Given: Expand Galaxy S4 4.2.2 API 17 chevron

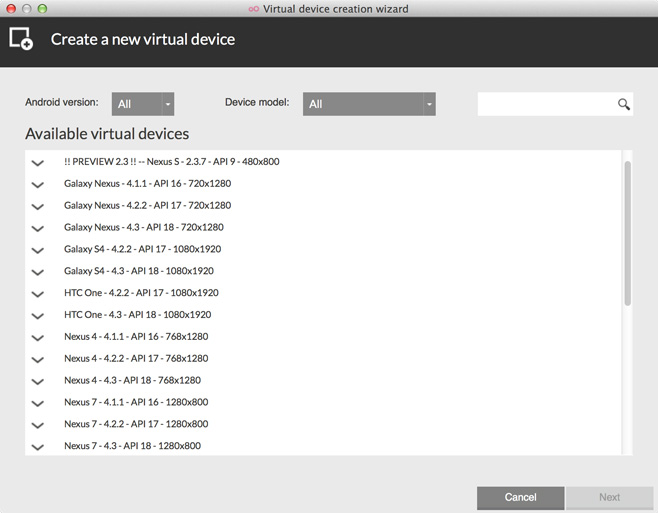Looking at the screenshot, I should coord(38,250).
